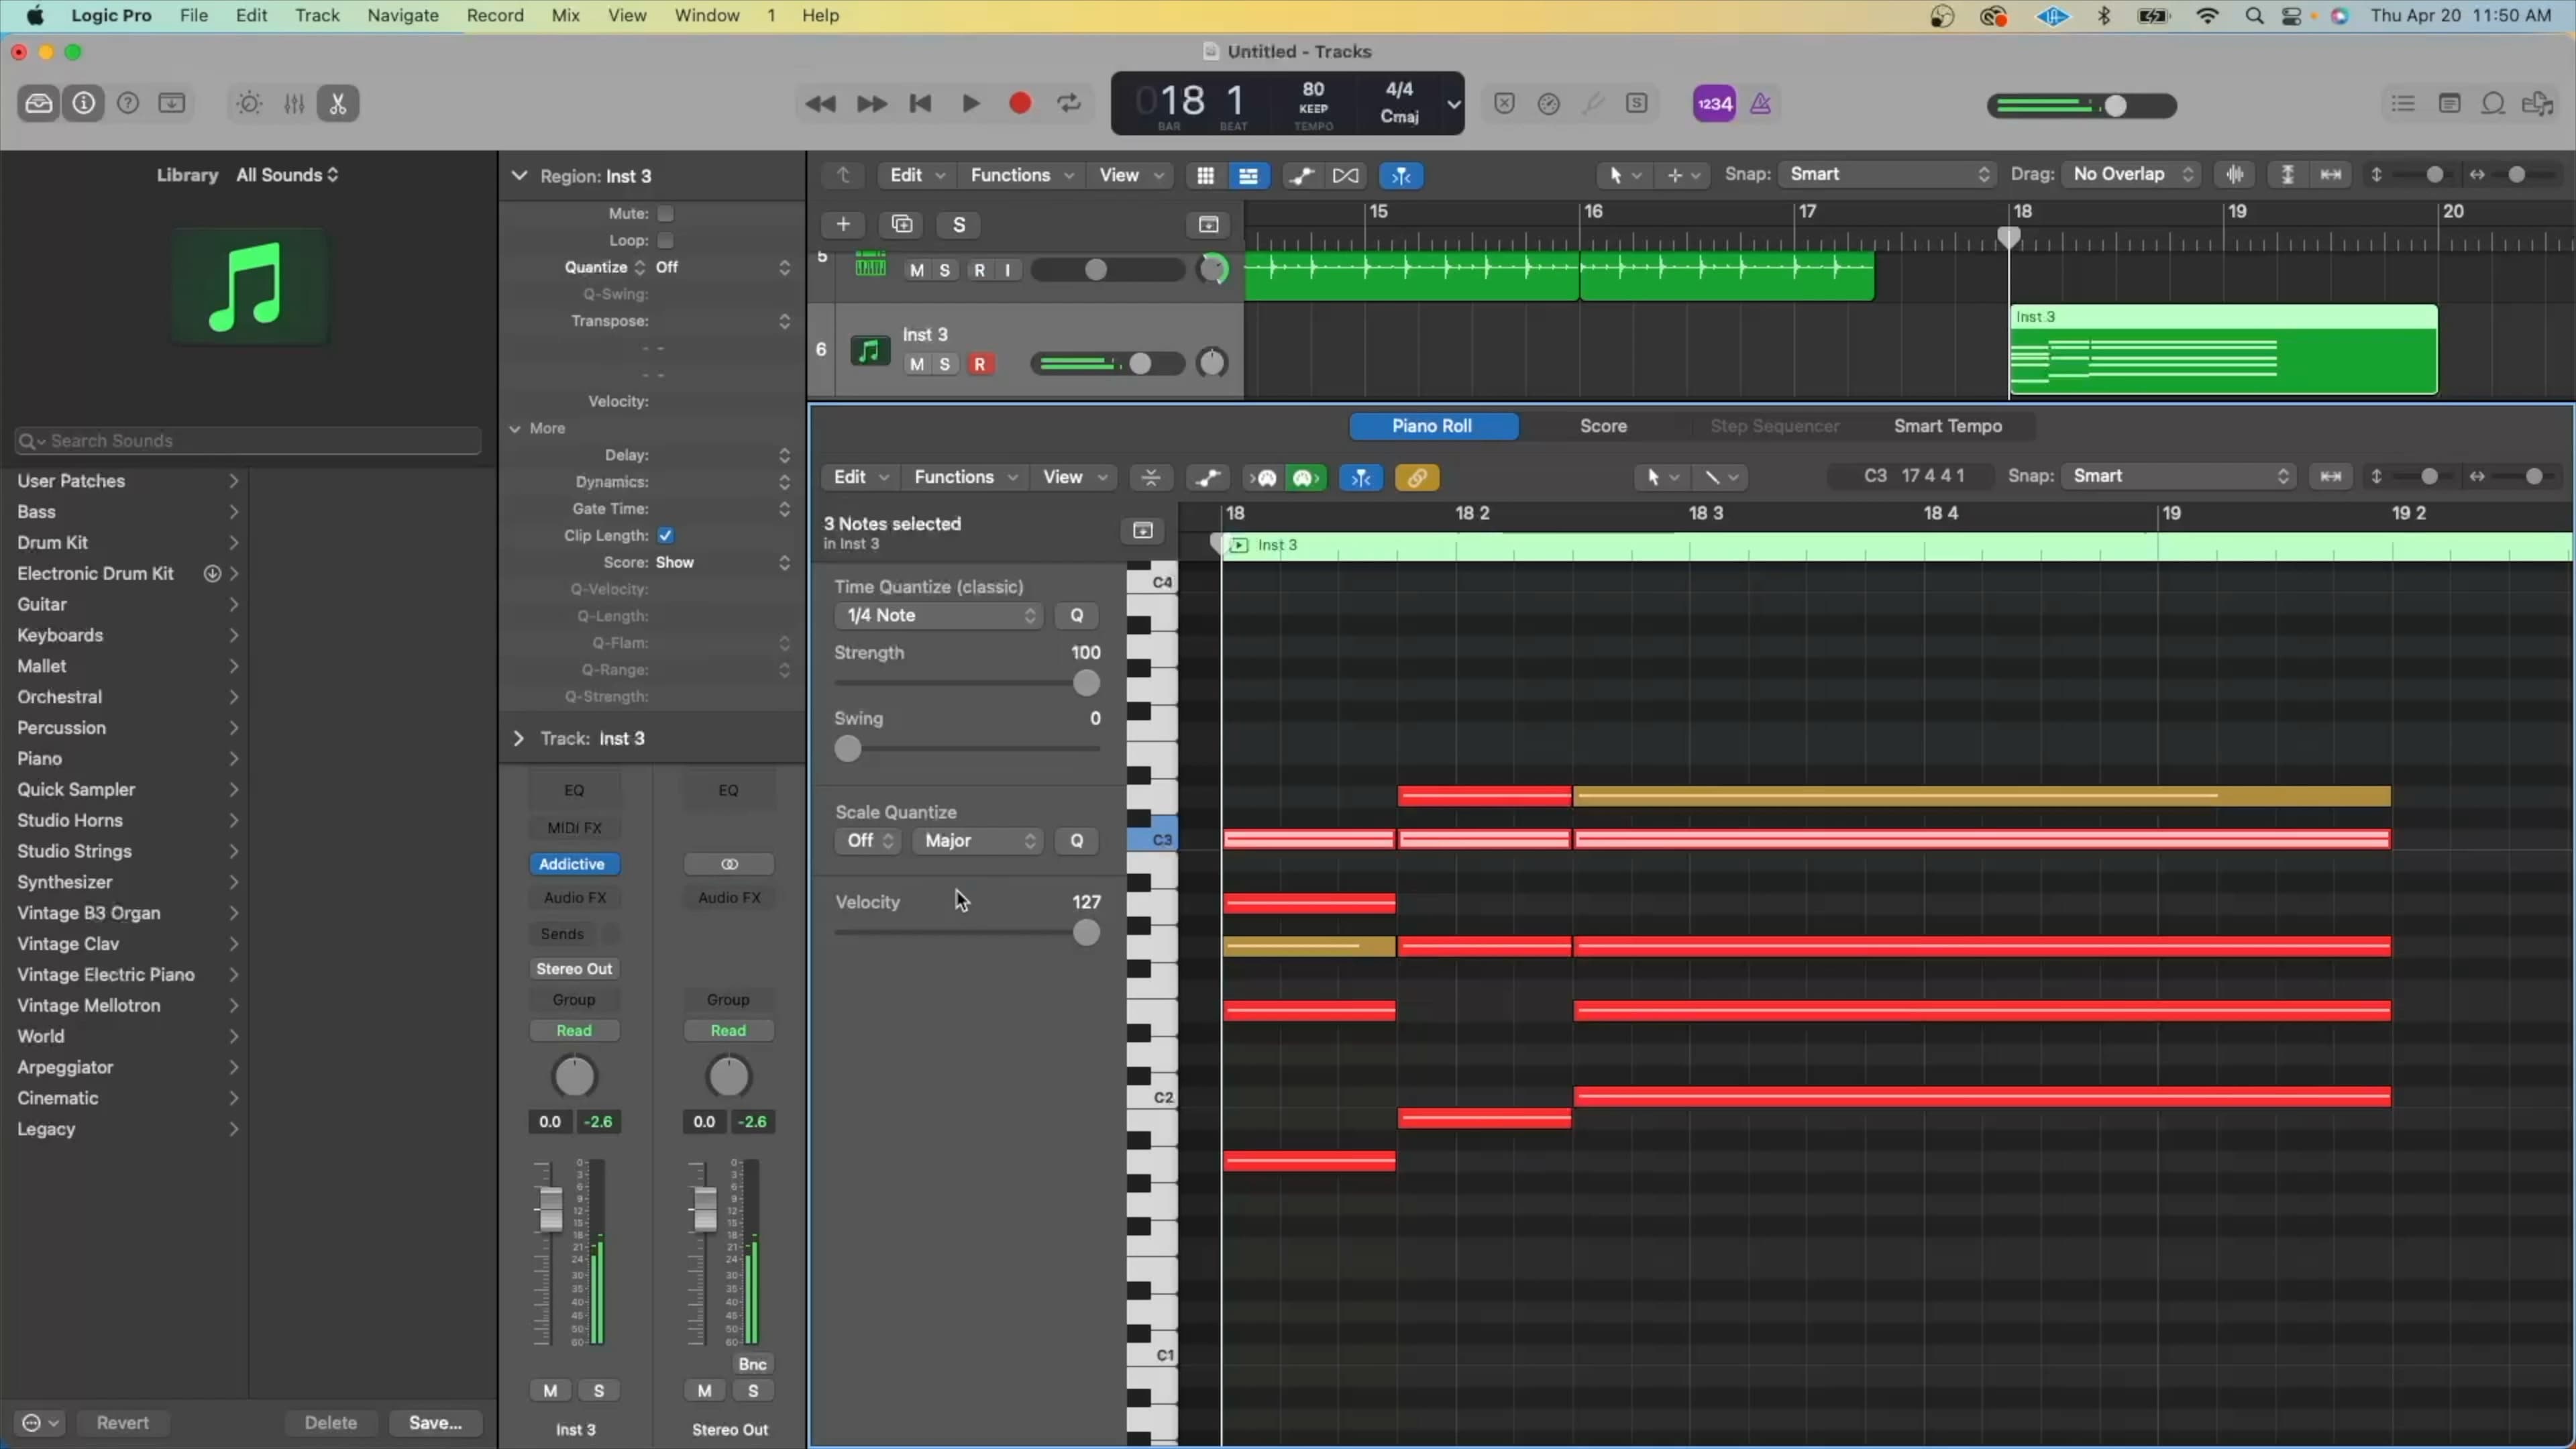
Task: Start playback with Play button
Action: (970, 103)
